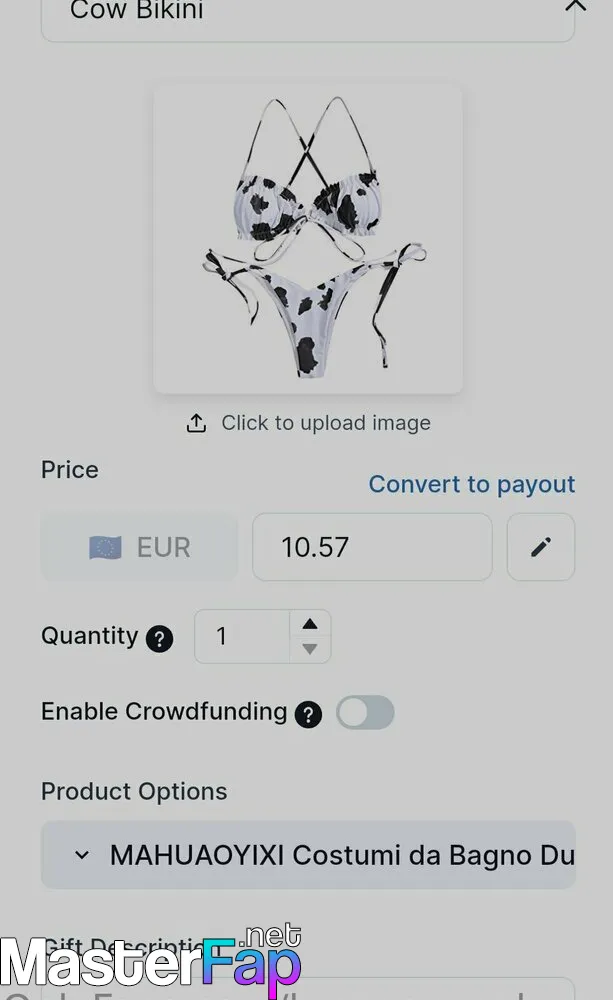The image size is (613, 1000).
Task: Click the upload arrow icon
Action: click(197, 424)
